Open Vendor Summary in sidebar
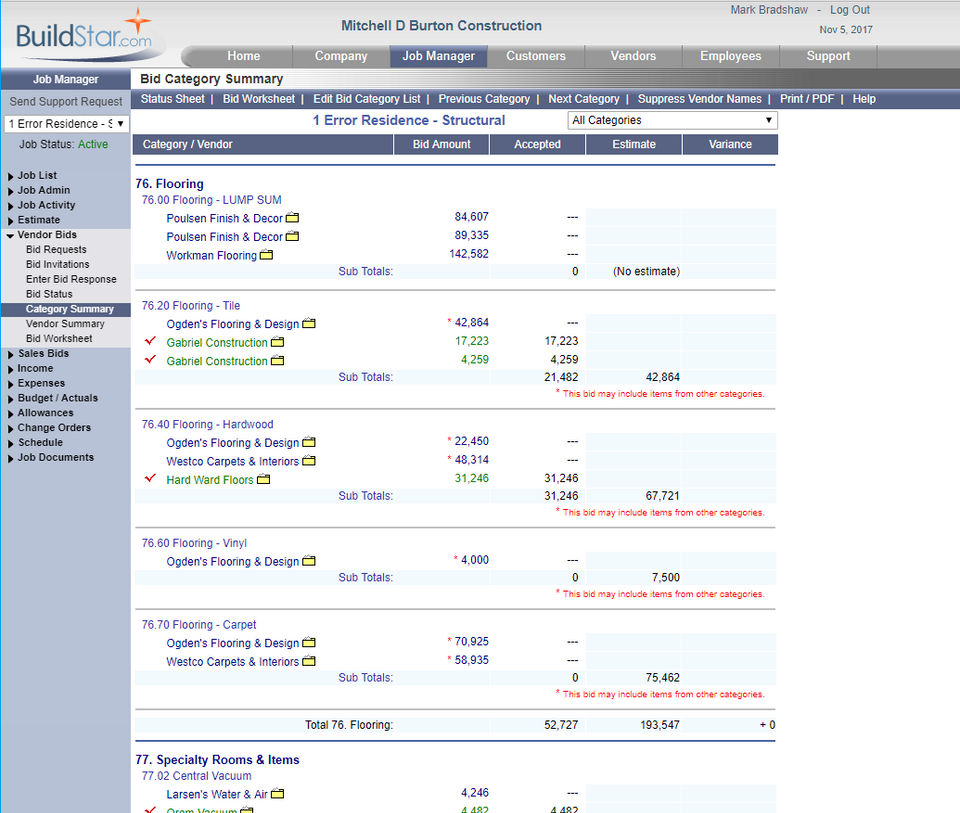 coord(65,323)
